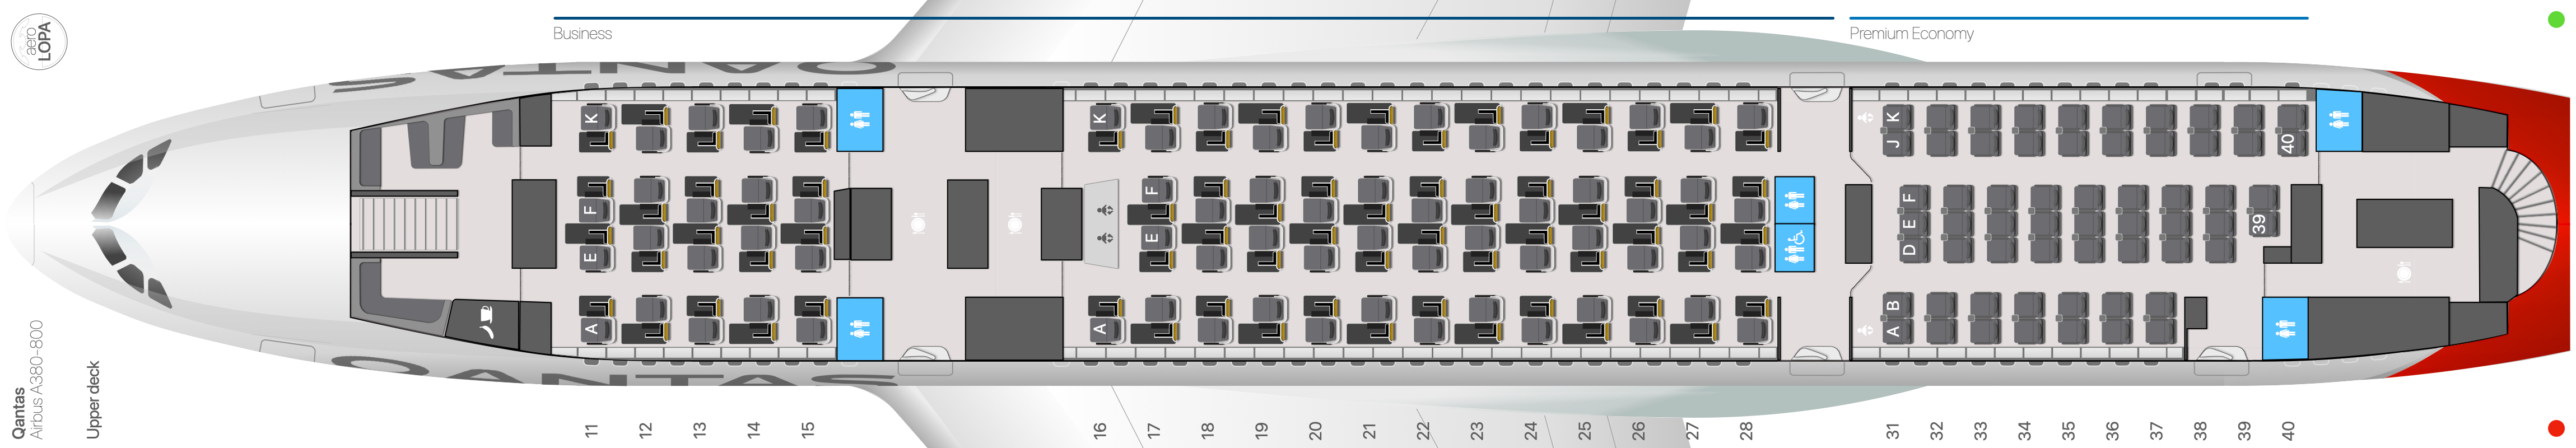The height and width of the screenshot is (448, 2576).
Task: Click the wheelchair-accessible lavatory icon
Action: pyautogui.click(x=1794, y=240)
